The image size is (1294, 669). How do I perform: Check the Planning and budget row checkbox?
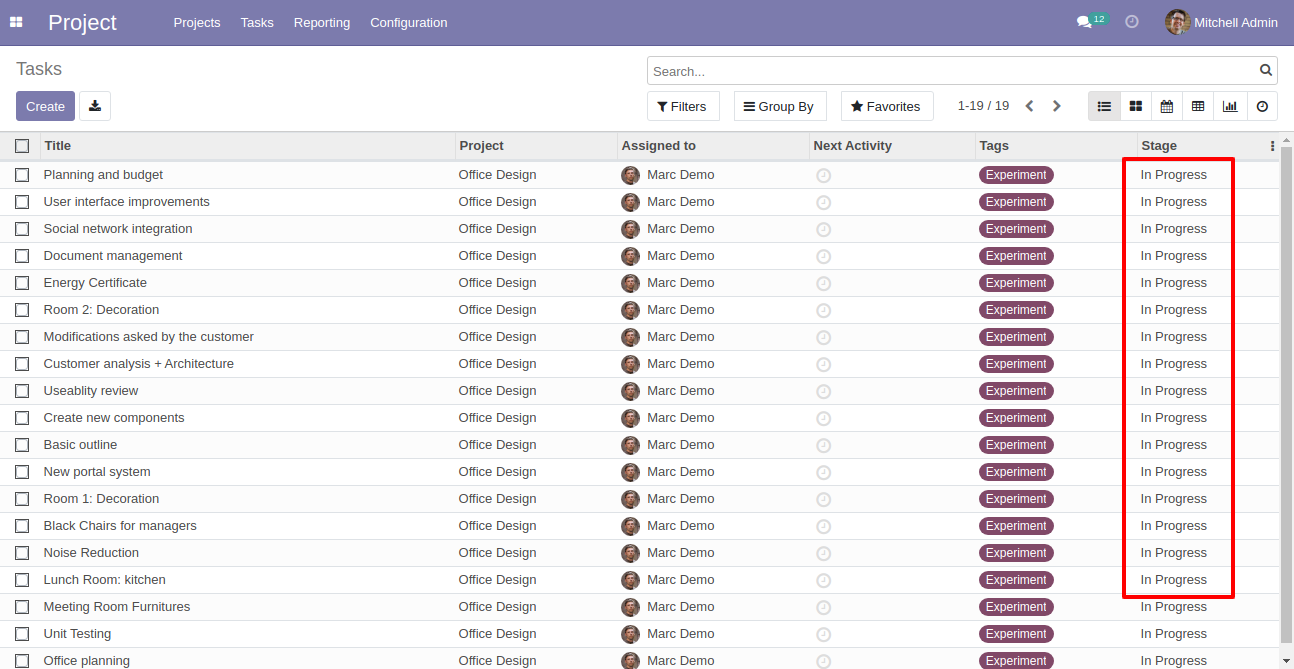click(x=22, y=175)
